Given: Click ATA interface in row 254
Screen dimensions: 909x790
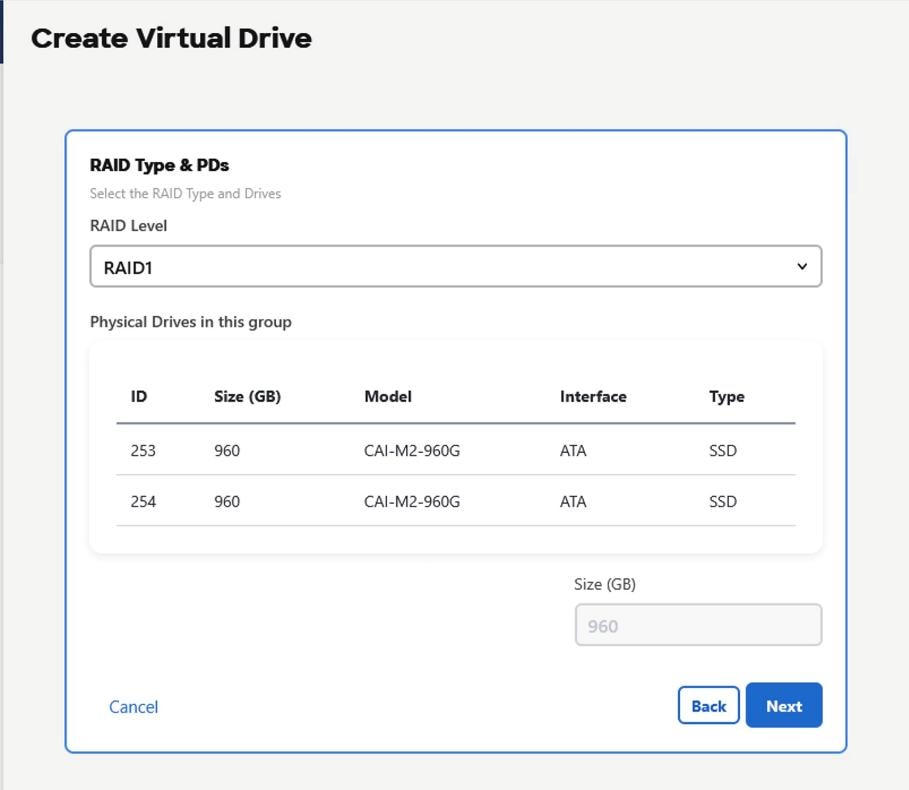Looking at the screenshot, I should pyautogui.click(x=573, y=501).
